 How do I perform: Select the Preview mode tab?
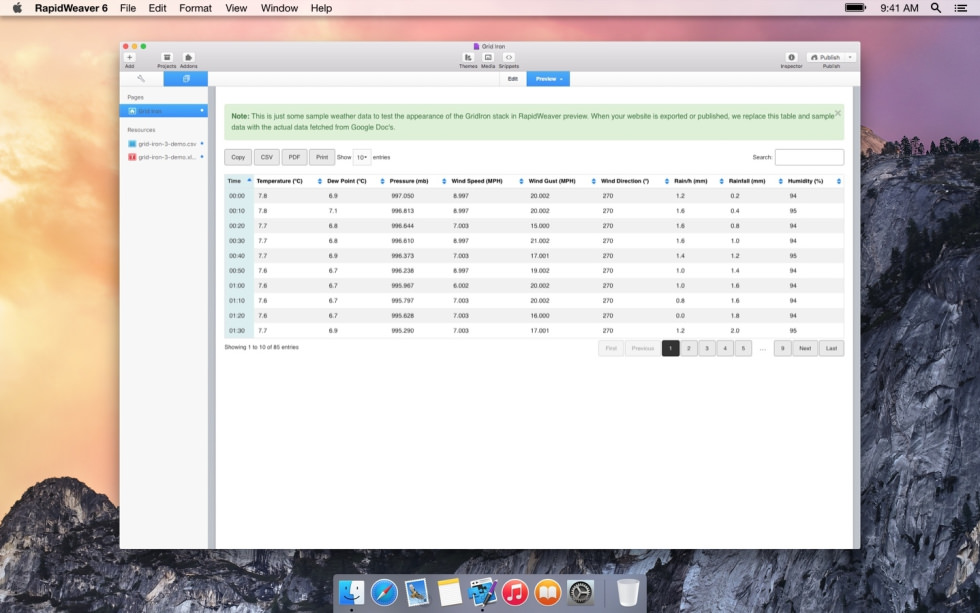(548, 79)
